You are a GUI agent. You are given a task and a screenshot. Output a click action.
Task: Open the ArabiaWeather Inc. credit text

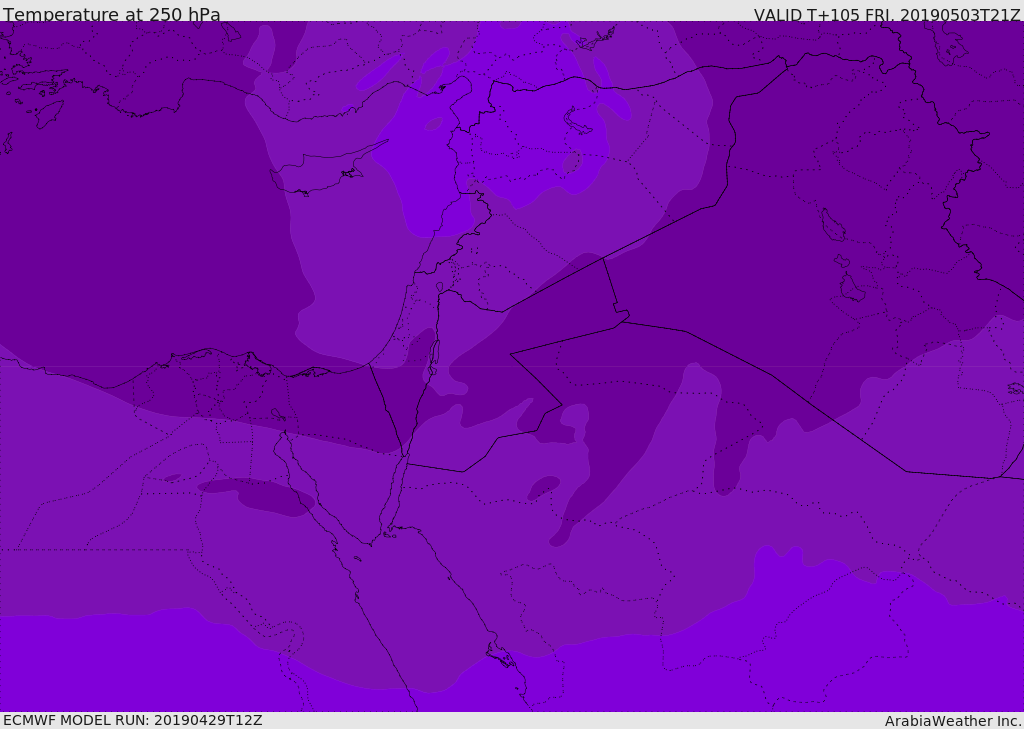(953, 721)
